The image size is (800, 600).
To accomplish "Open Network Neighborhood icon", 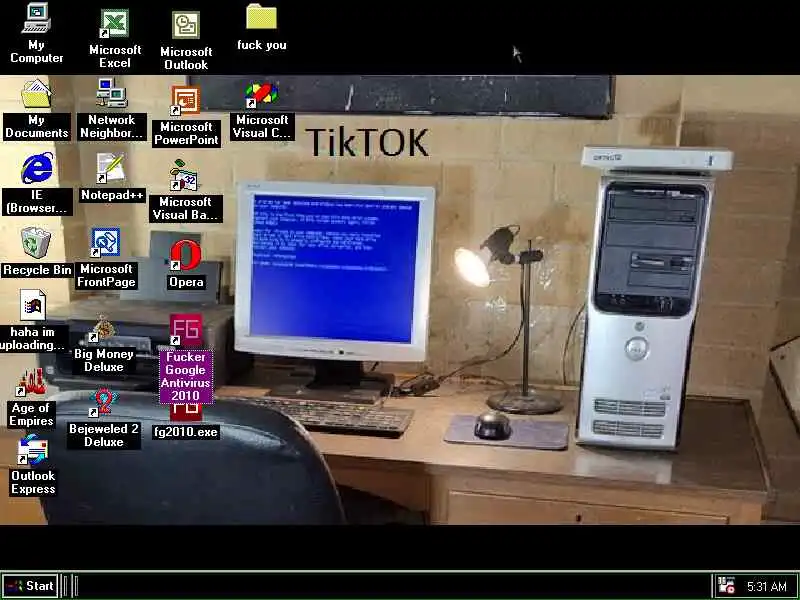I will click(111, 93).
